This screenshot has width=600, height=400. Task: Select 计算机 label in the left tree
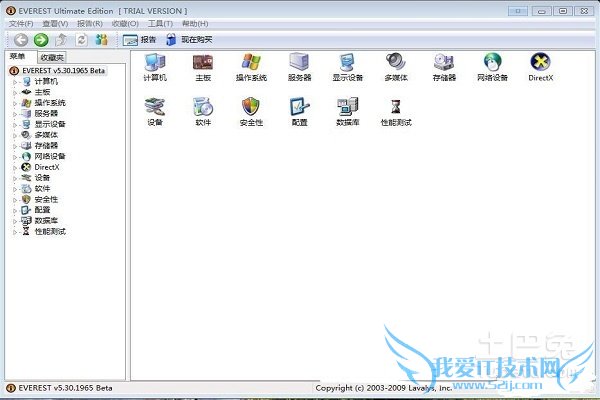pos(46,82)
